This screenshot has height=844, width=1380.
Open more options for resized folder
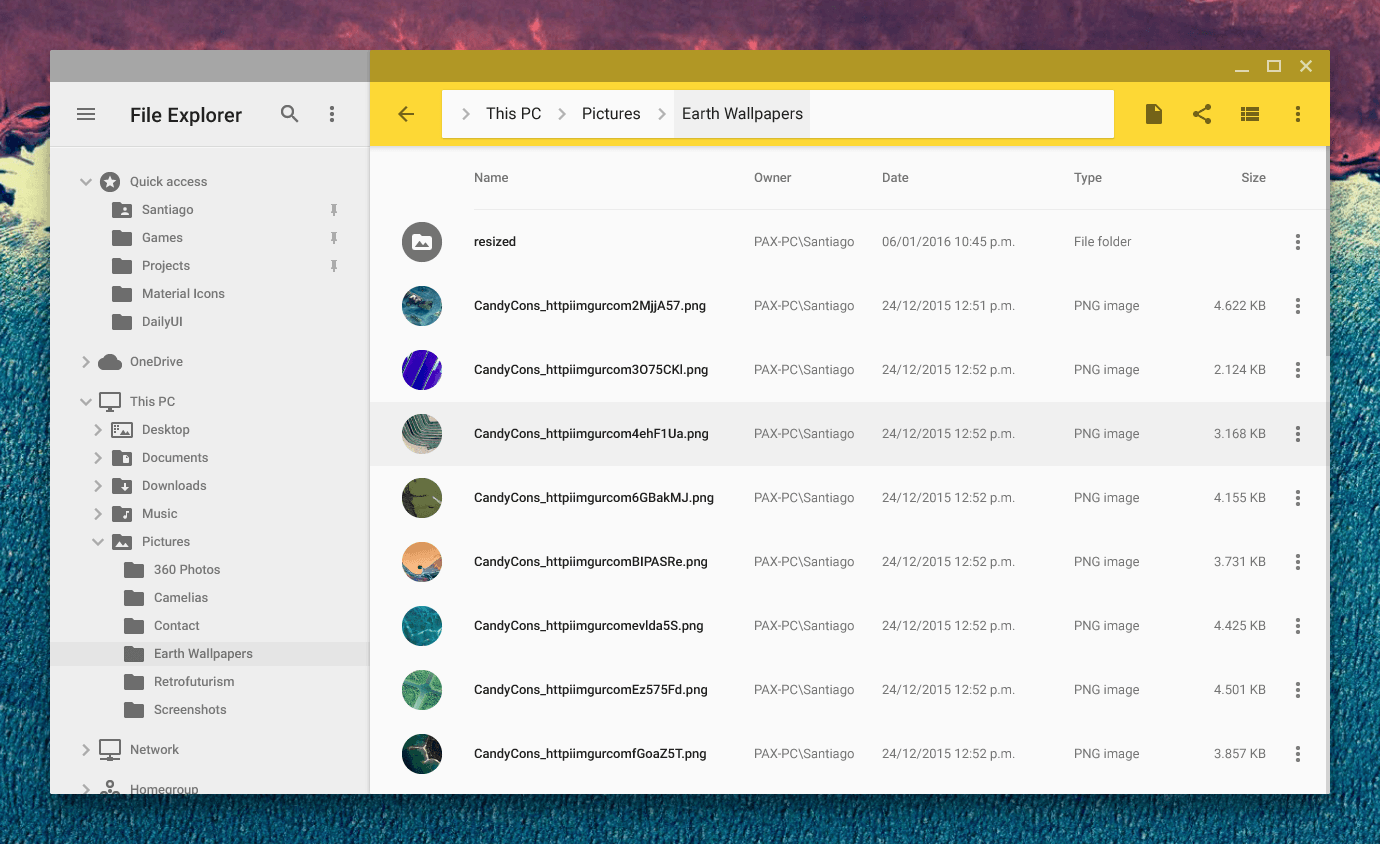tap(1298, 242)
